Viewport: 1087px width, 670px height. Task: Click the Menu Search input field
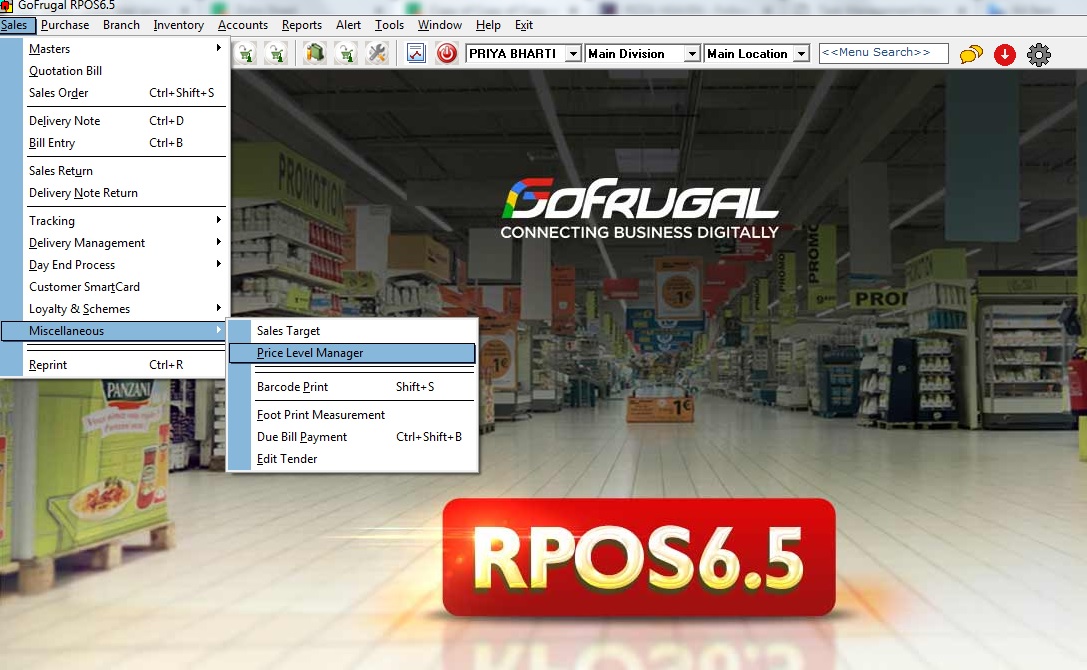point(883,53)
